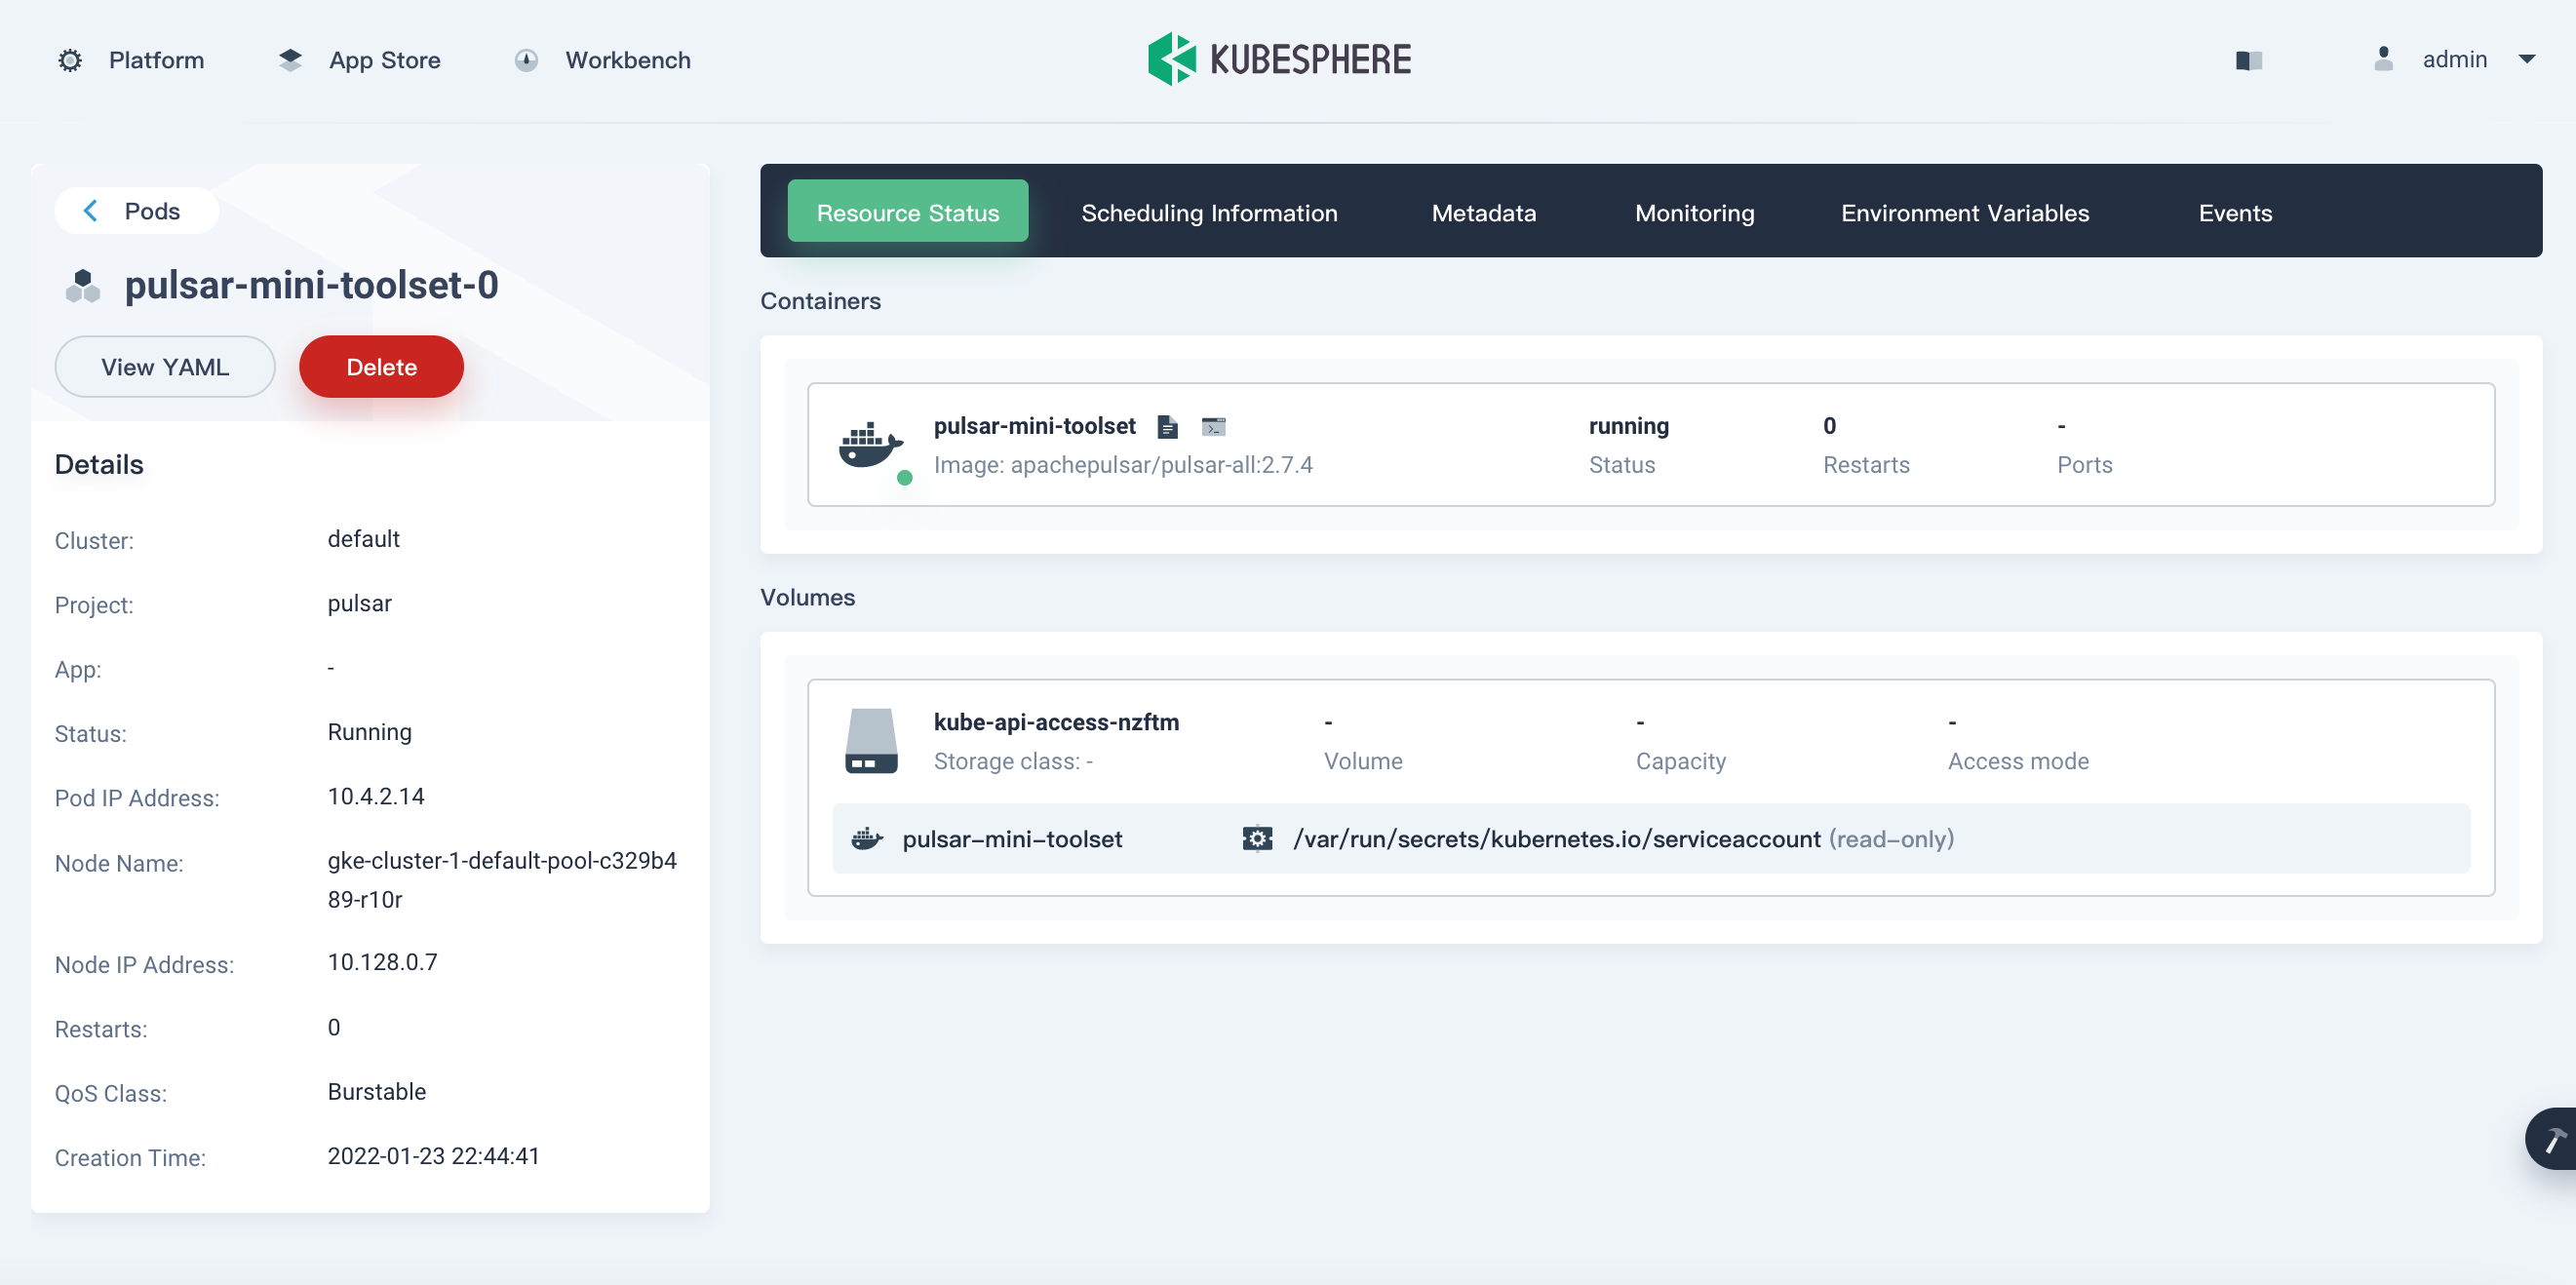Expand the kube-api-access-nzftm volume entry
The height and width of the screenshot is (1285, 2576).
[x=1056, y=722]
